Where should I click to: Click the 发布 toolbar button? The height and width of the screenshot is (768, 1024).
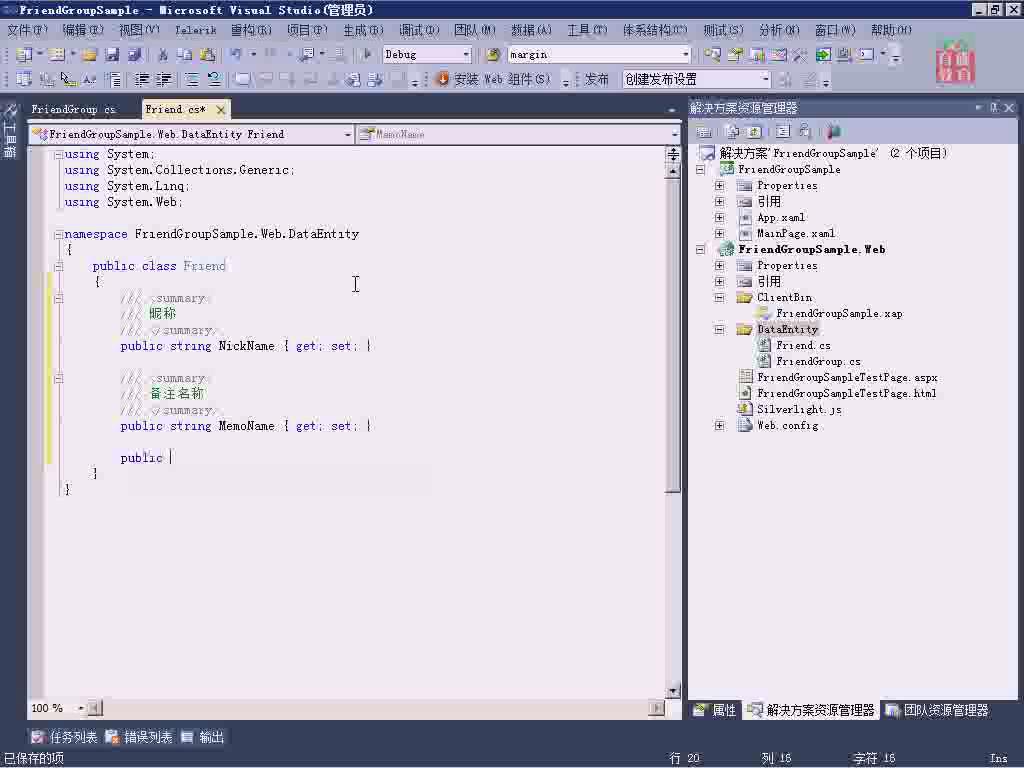[596, 80]
